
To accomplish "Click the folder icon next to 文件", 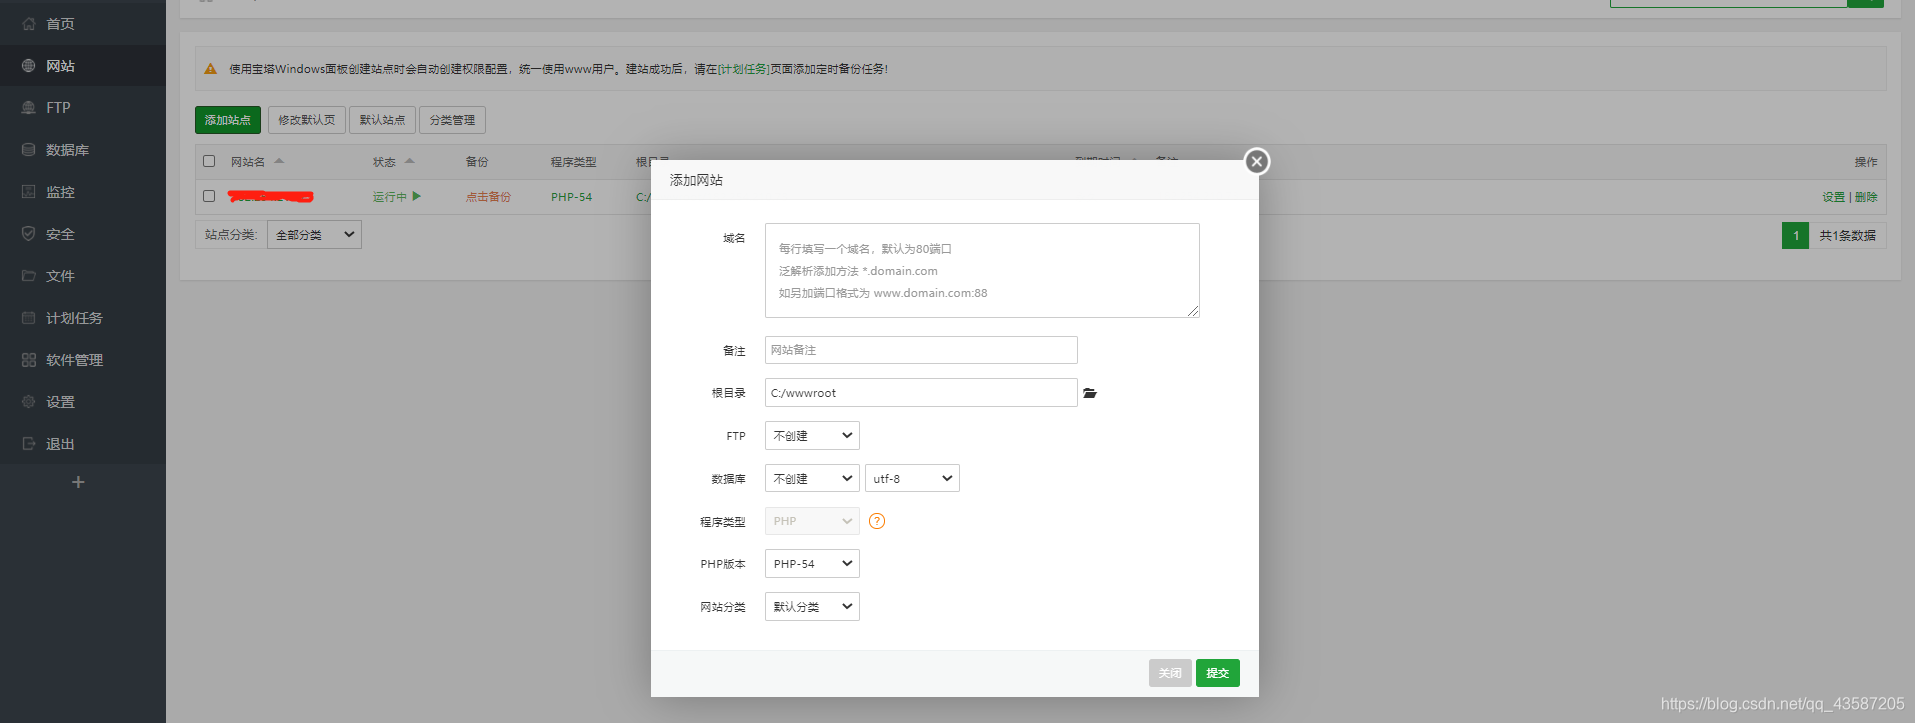I will (x=28, y=276).
